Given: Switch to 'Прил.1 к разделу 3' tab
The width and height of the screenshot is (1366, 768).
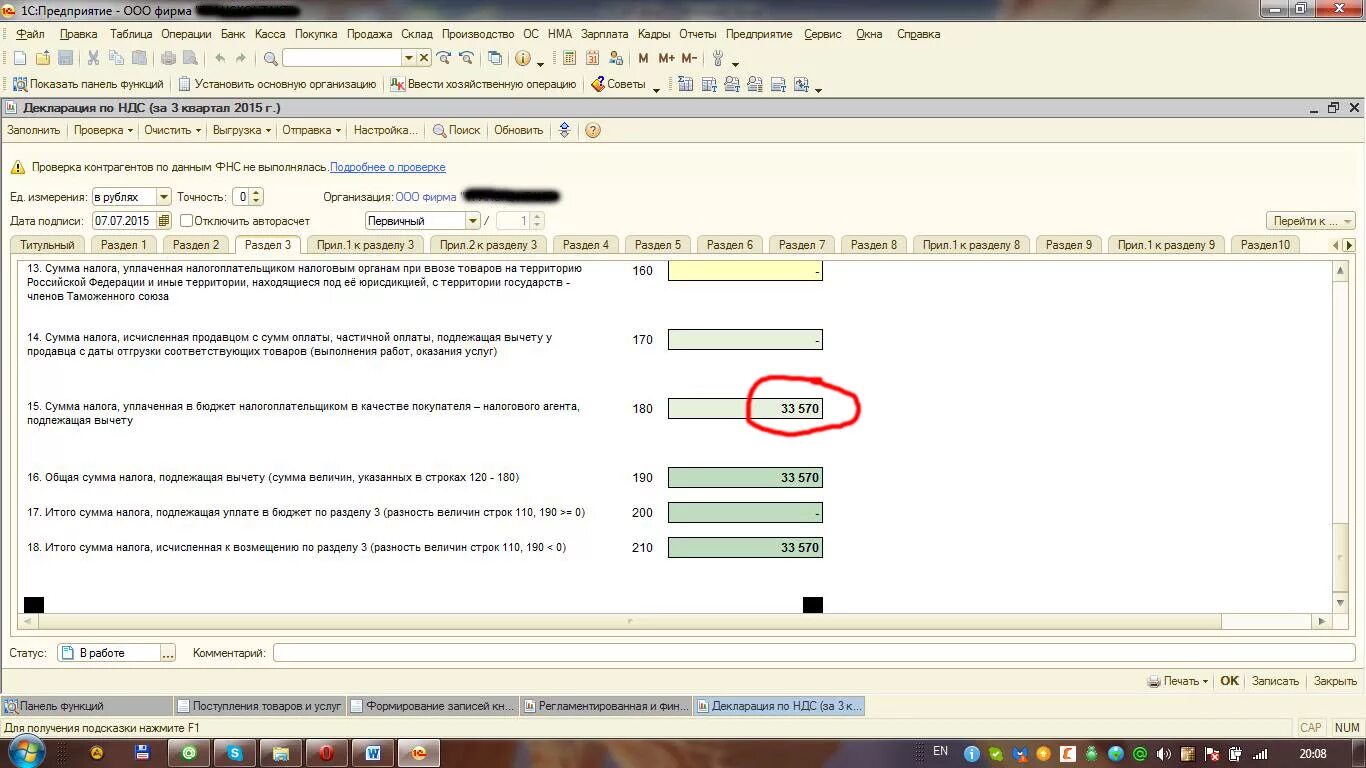Looking at the screenshot, I should coord(365,245).
